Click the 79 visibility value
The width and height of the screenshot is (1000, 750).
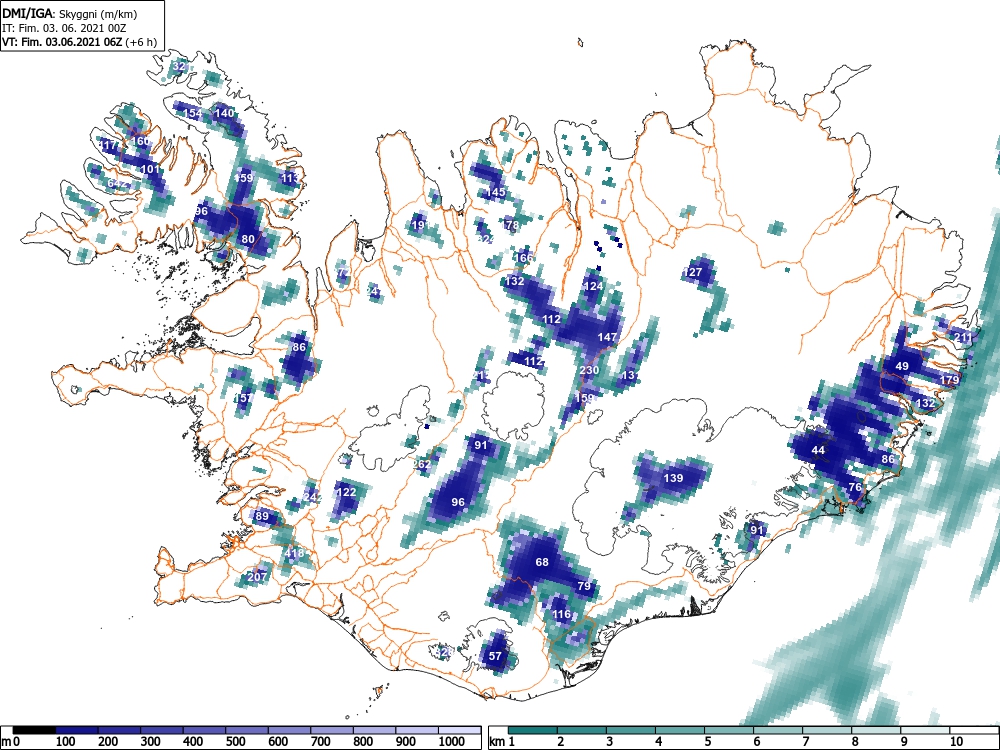coord(584,587)
